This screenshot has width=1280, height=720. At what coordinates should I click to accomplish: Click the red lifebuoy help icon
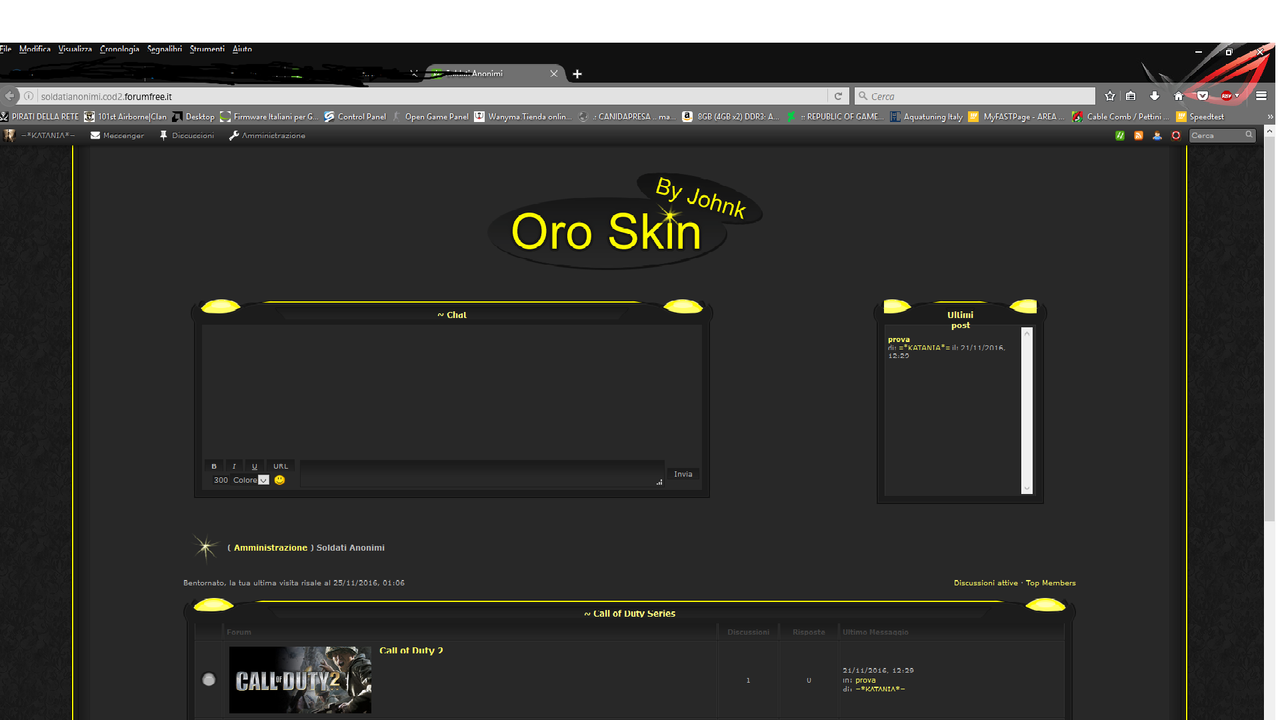click(1176, 136)
